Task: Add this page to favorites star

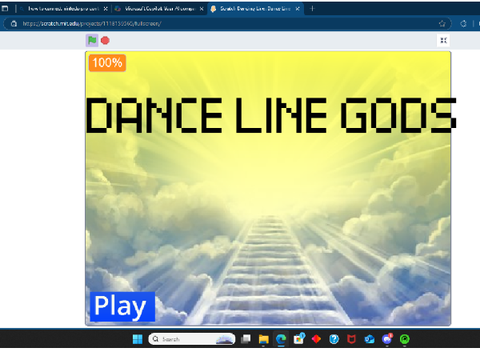Action: pyautogui.click(x=442, y=24)
